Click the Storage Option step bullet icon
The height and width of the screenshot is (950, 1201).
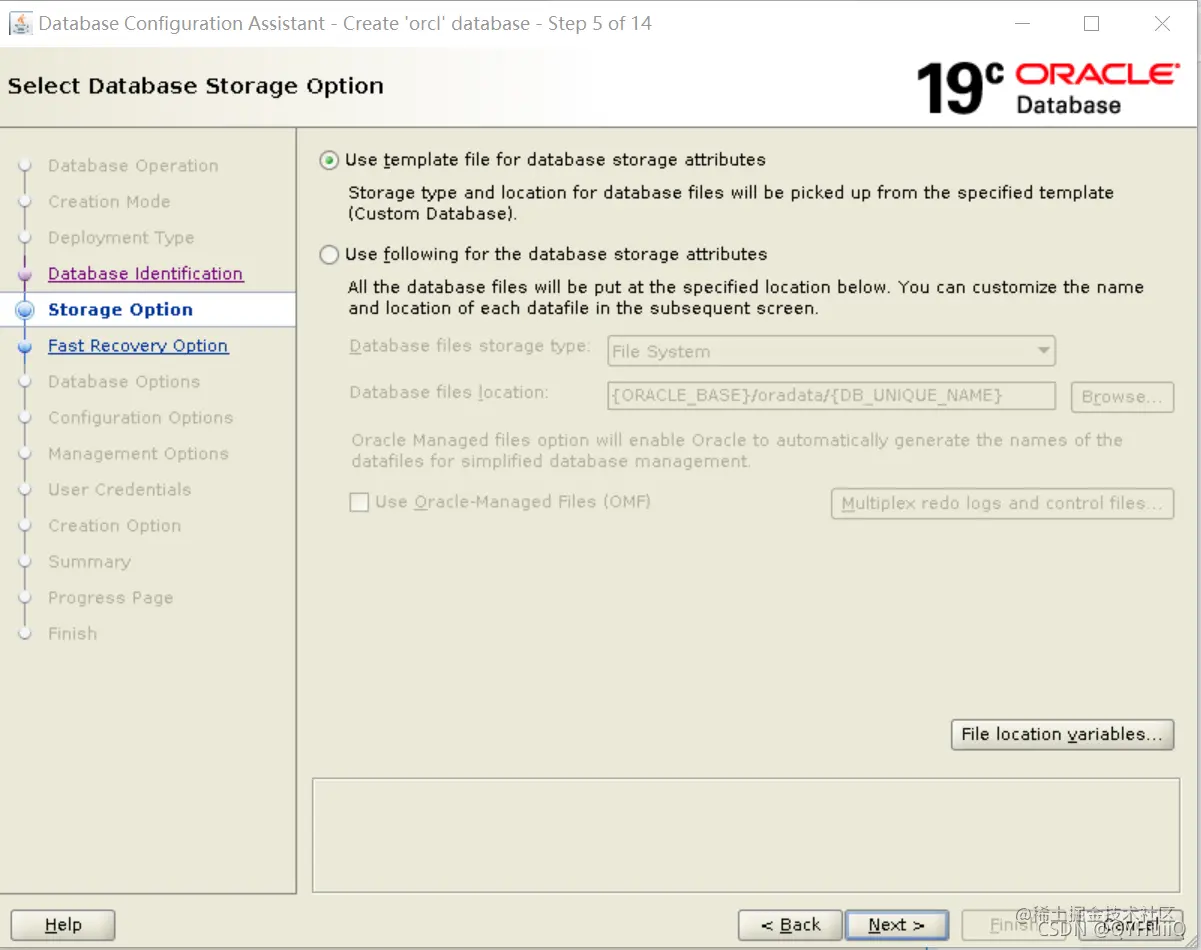(26, 310)
